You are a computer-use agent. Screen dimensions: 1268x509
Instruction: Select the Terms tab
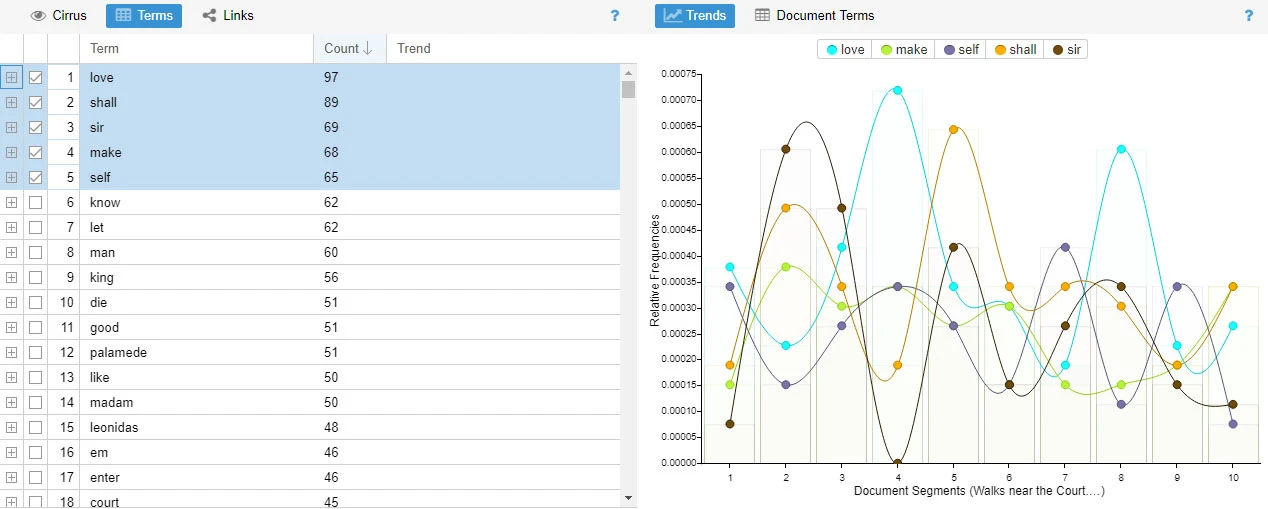click(x=144, y=15)
